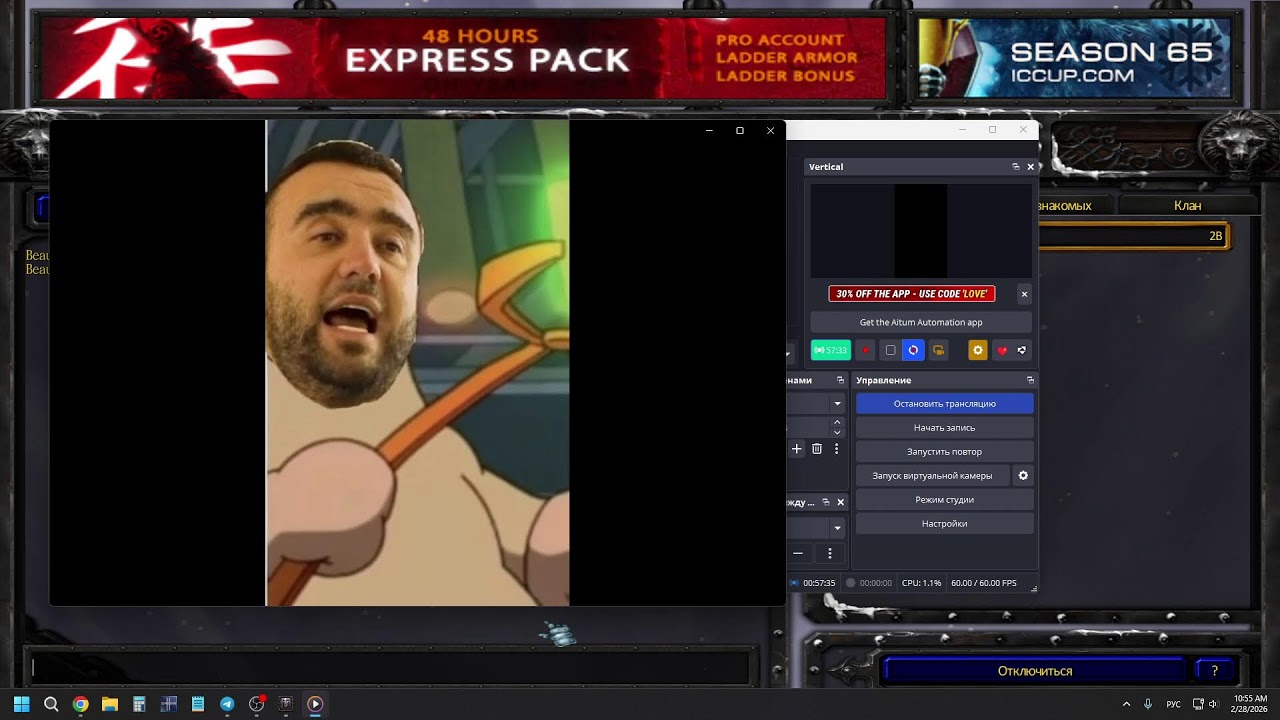Open the Season 65 ICCUP.COM banner
The image size is (1280, 720).
point(1075,58)
